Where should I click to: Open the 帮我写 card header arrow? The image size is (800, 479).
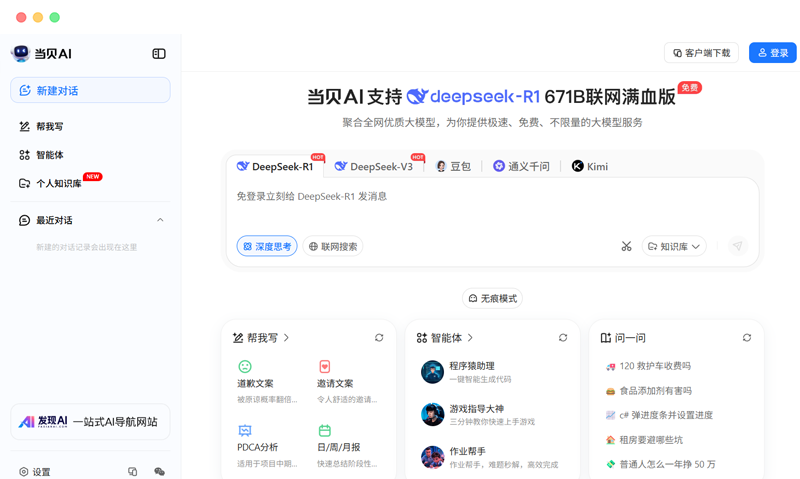[286, 338]
